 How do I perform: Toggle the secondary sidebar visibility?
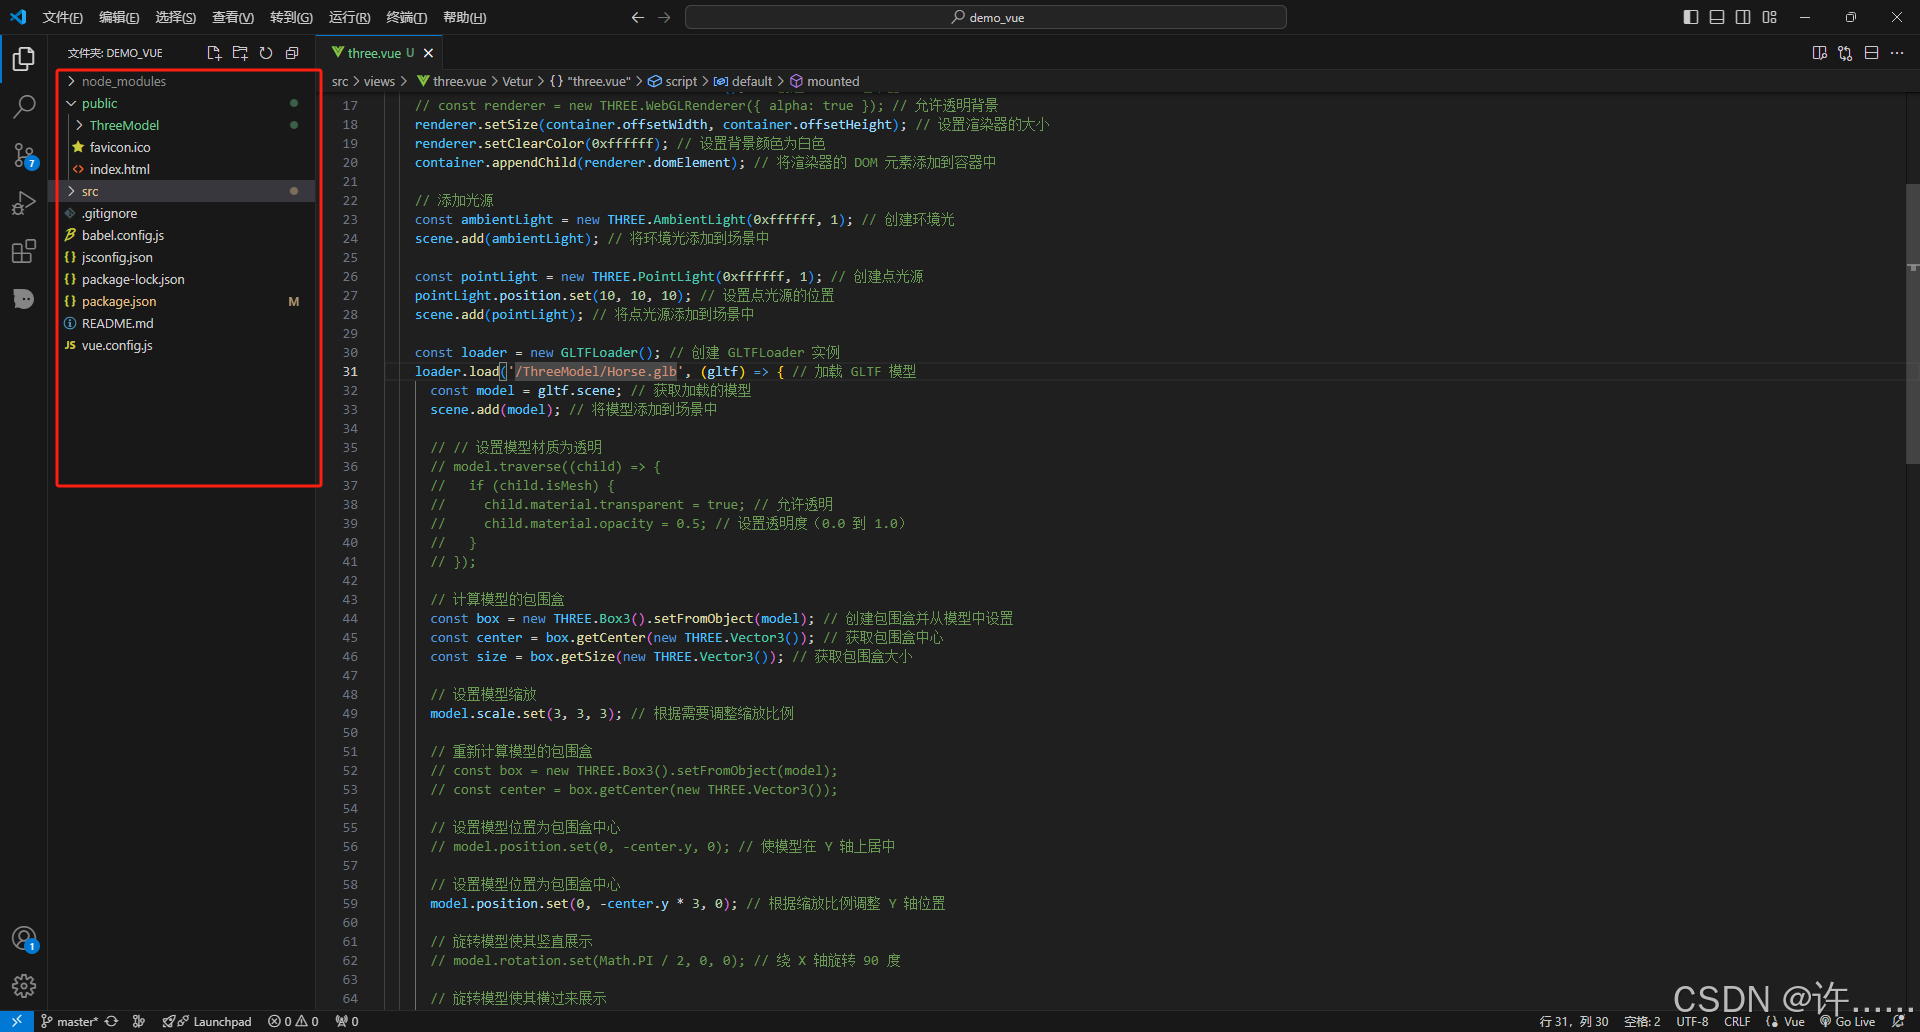[1743, 17]
